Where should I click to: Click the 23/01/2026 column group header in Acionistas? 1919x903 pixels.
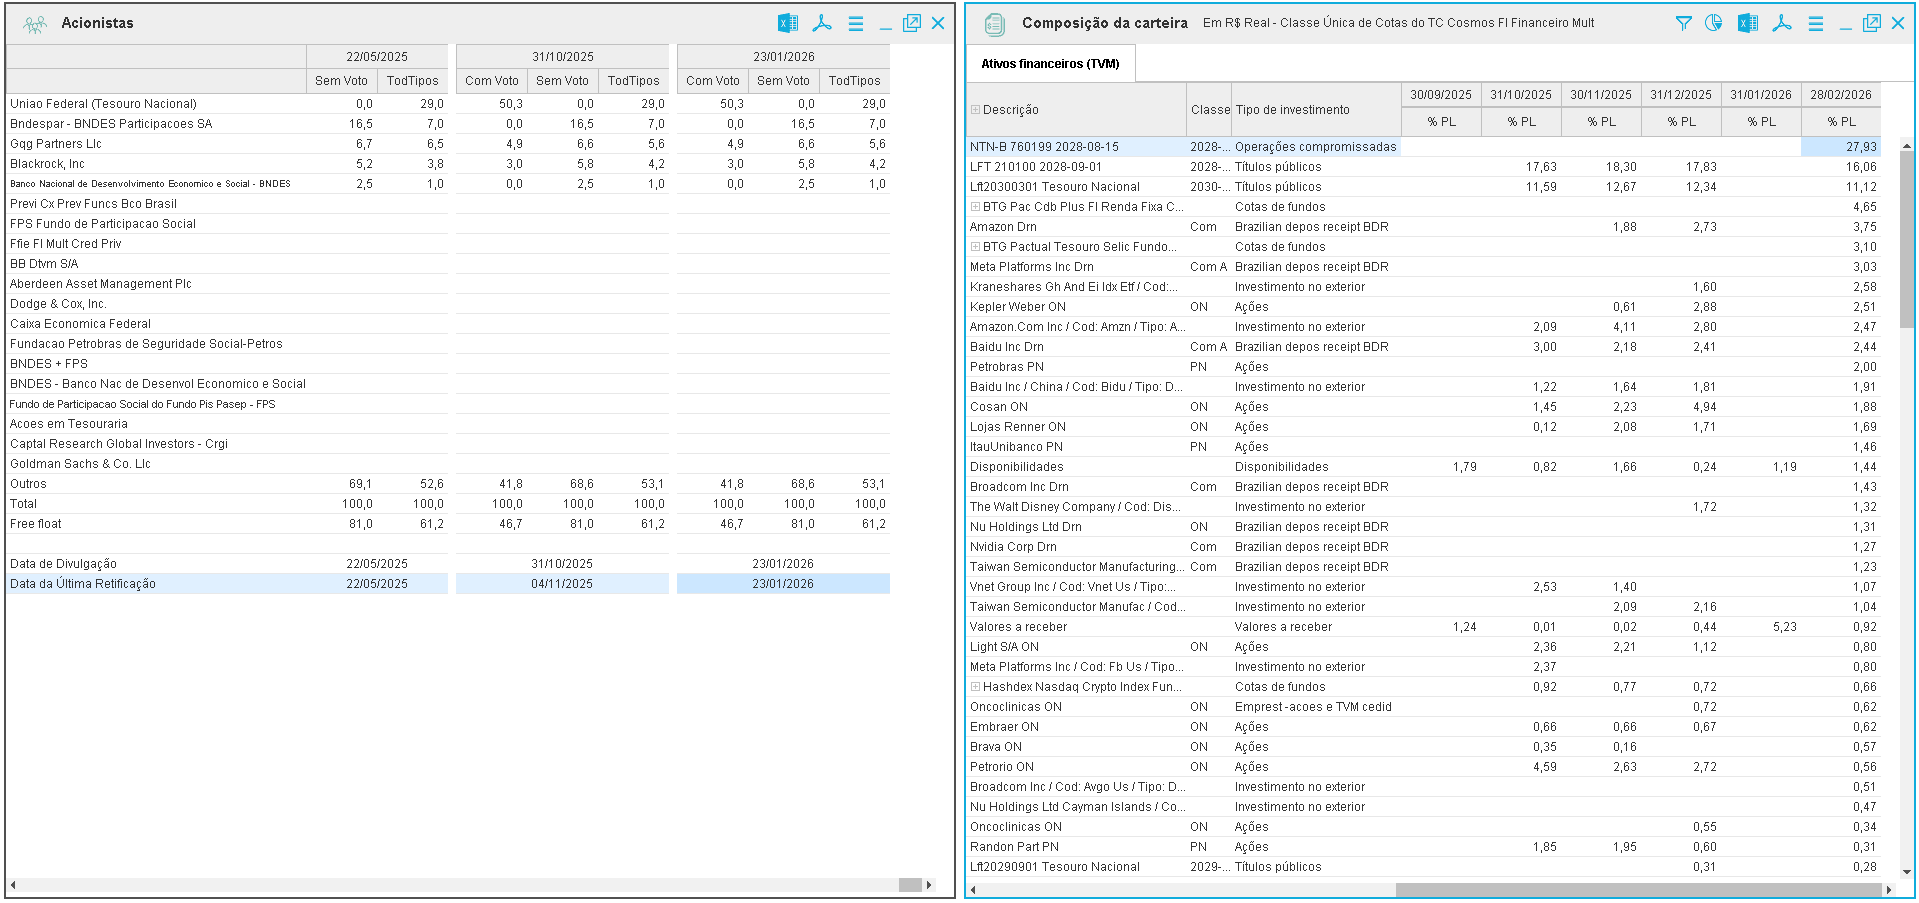pyautogui.click(x=783, y=57)
